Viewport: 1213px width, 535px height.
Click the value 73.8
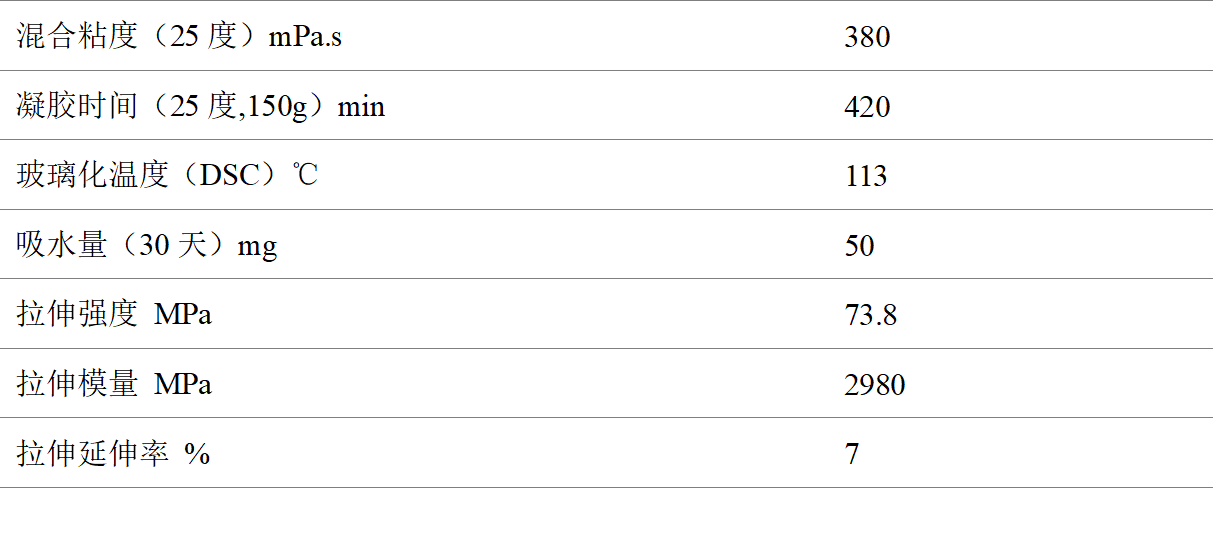[870, 315]
